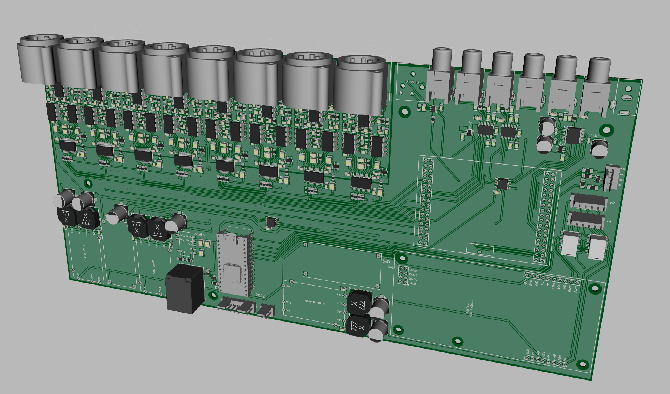The height and width of the screenshot is (394, 670).
Task: Click the silver microcontroller module with pin rows
Action: (x=234, y=264)
